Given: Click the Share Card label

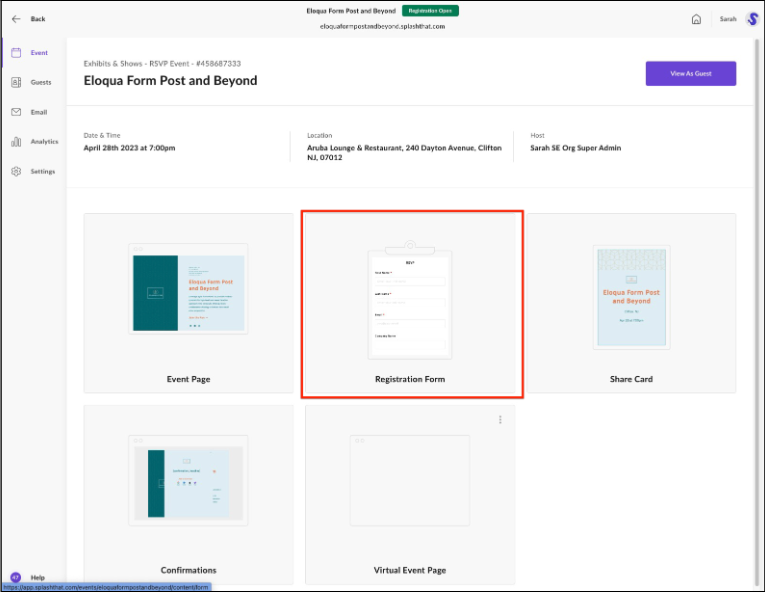Looking at the screenshot, I should pyautogui.click(x=631, y=379).
